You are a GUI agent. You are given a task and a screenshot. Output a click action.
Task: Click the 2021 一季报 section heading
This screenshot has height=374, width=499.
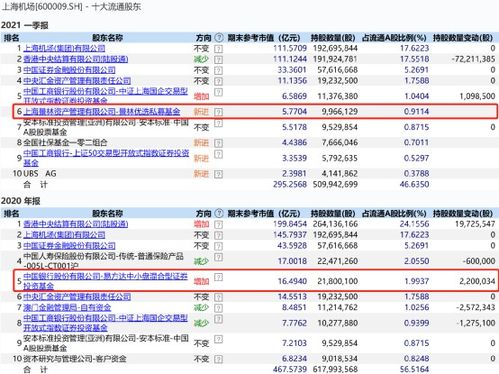[x=25, y=25]
